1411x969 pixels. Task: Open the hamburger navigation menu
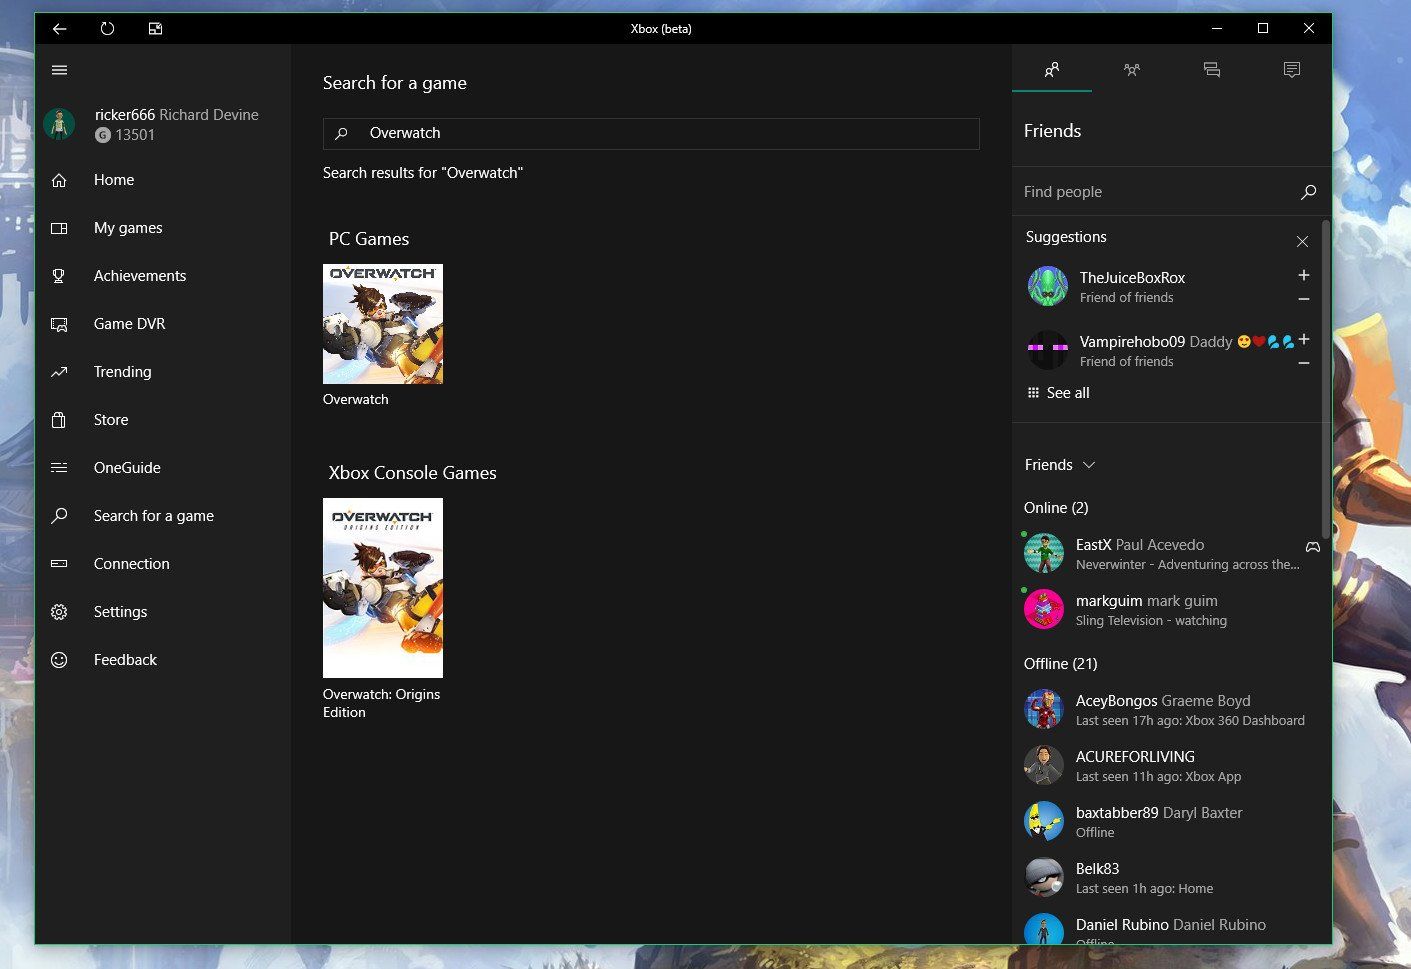(x=59, y=70)
